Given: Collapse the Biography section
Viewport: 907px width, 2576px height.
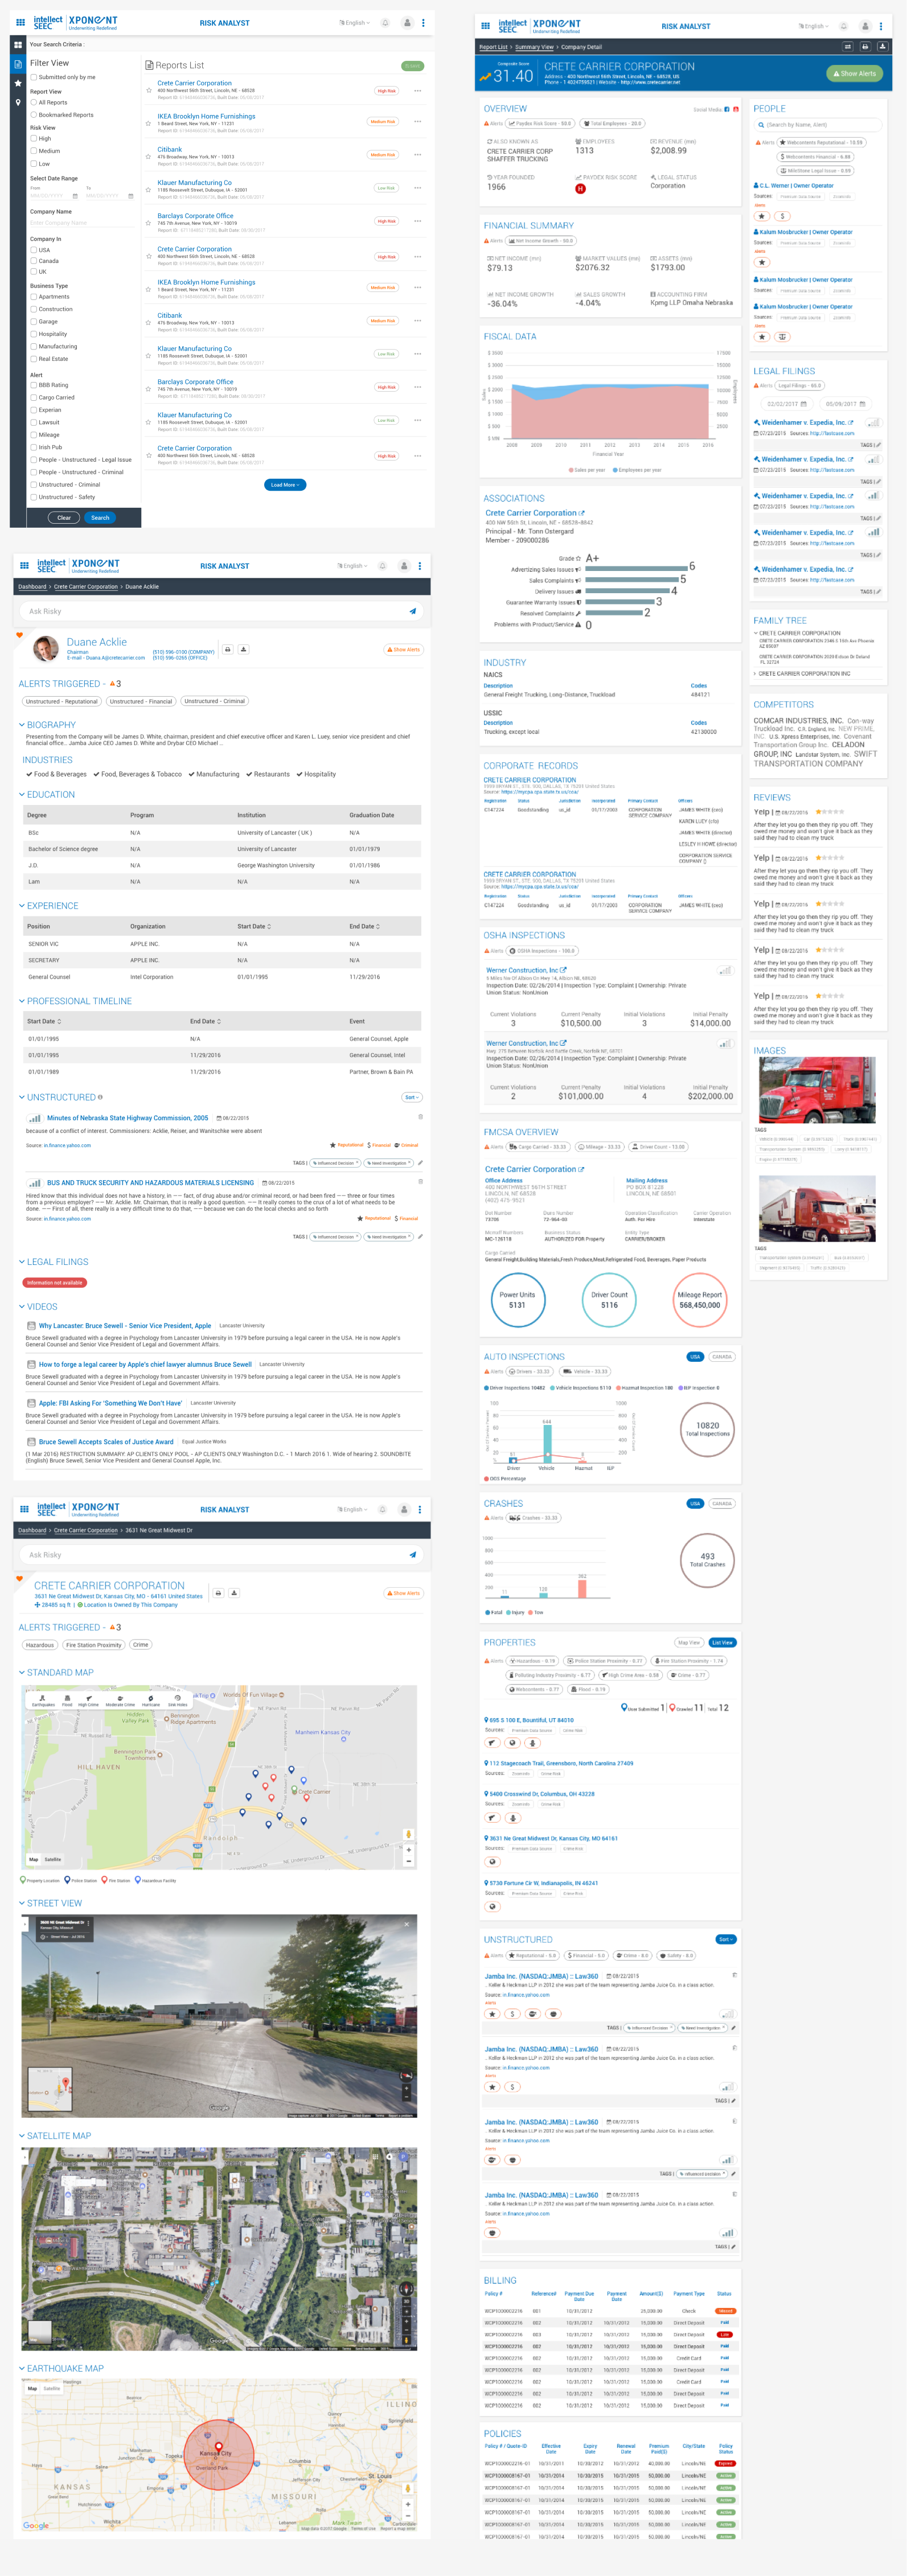Looking at the screenshot, I should [x=22, y=725].
